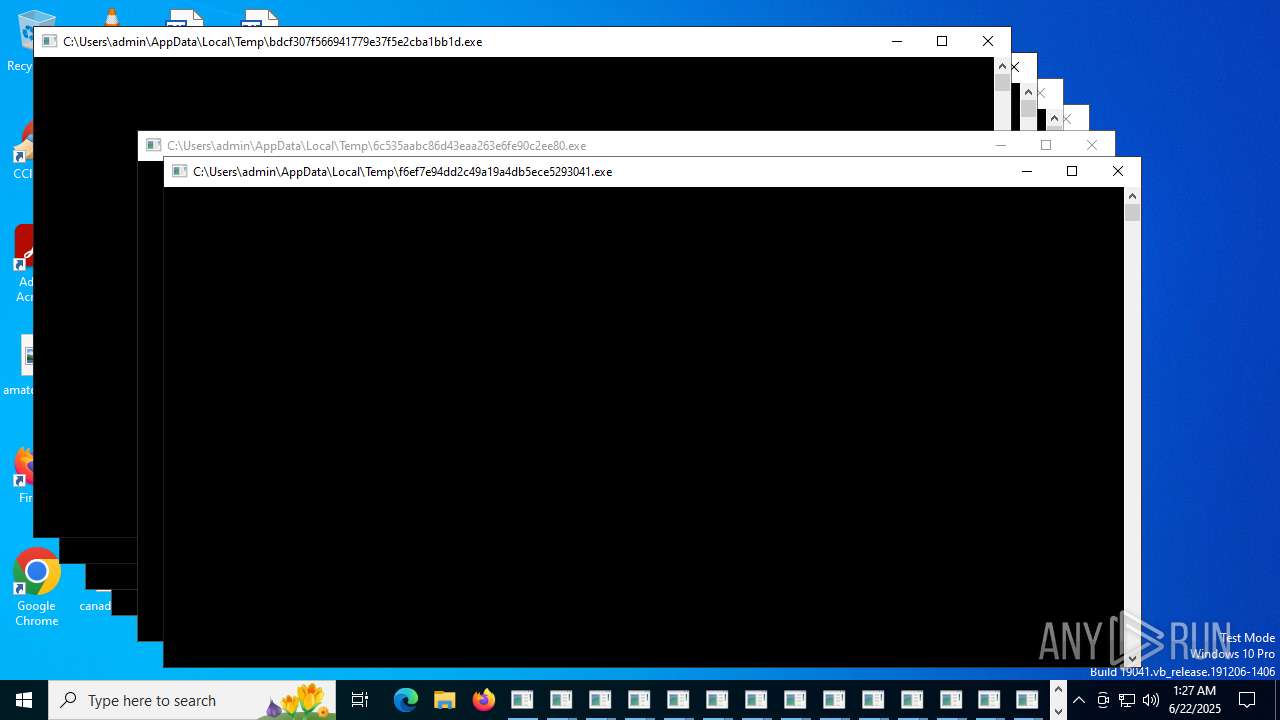This screenshot has height=720, width=1280.
Task: Open Task View from the taskbar
Action: [x=360, y=700]
